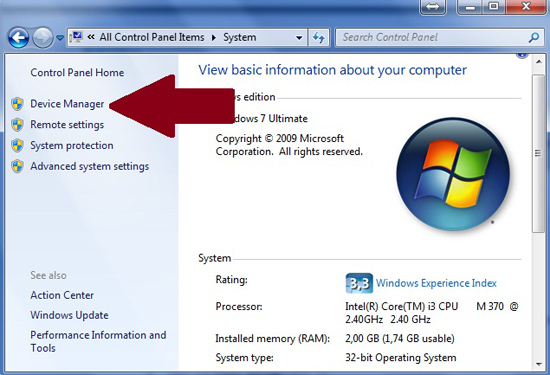Click the See also heading
The height and width of the screenshot is (375, 550).
(x=48, y=275)
